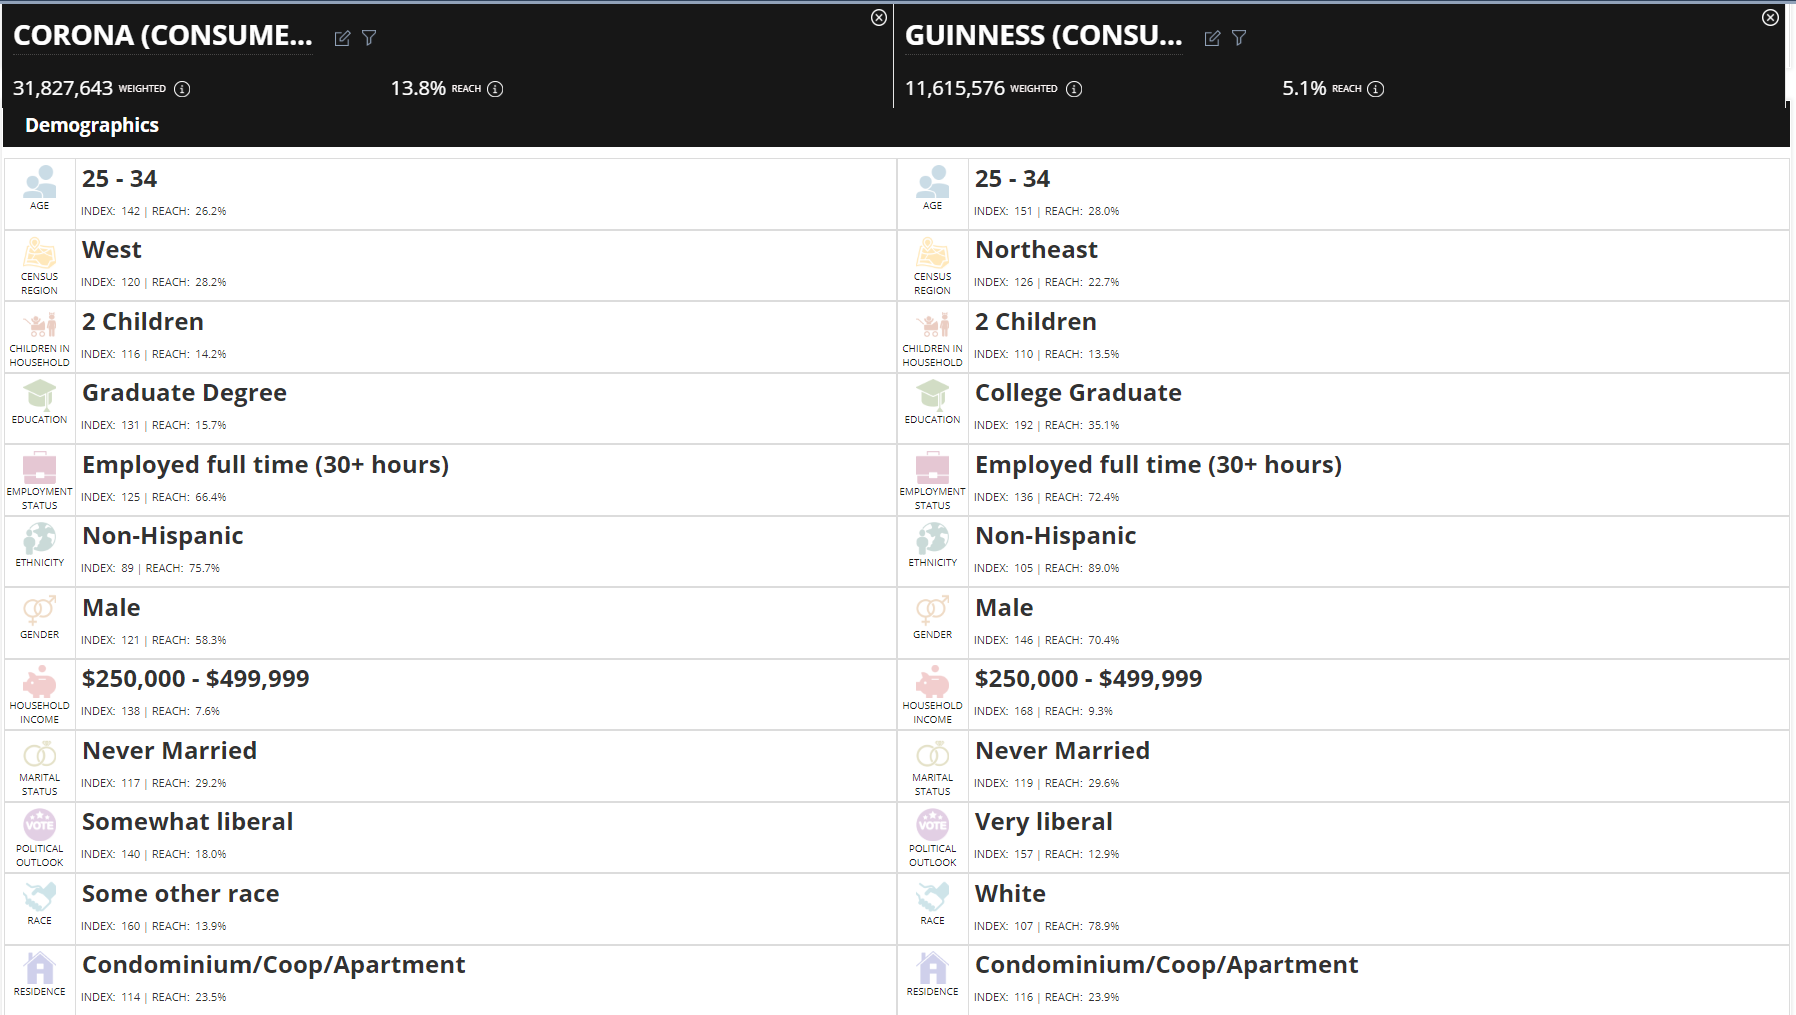Close the Corona audience panel
The image size is (1796, 1015).
879,17
